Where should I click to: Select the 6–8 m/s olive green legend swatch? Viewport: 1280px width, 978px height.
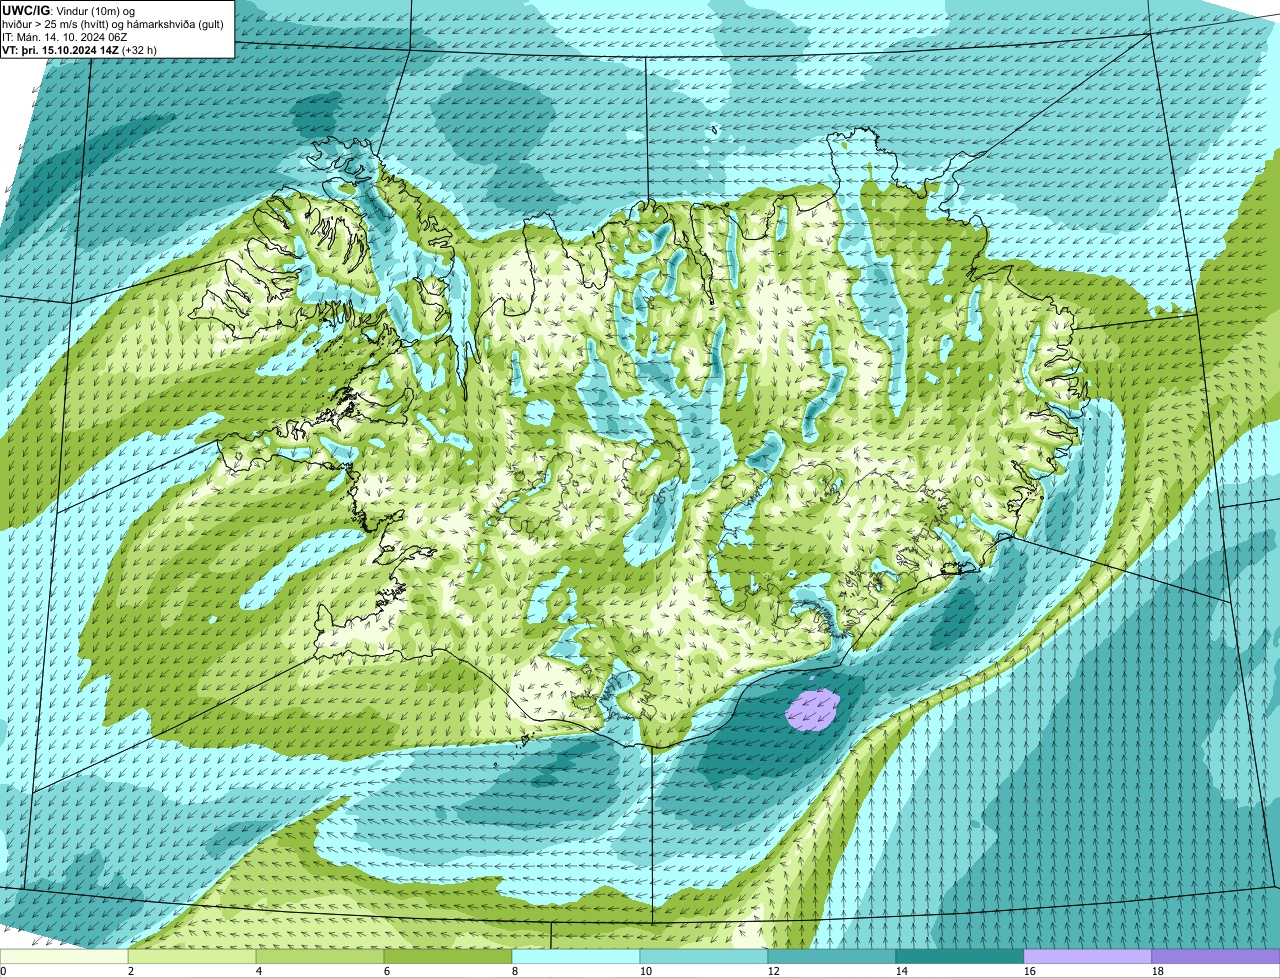(x=448, y=957)
